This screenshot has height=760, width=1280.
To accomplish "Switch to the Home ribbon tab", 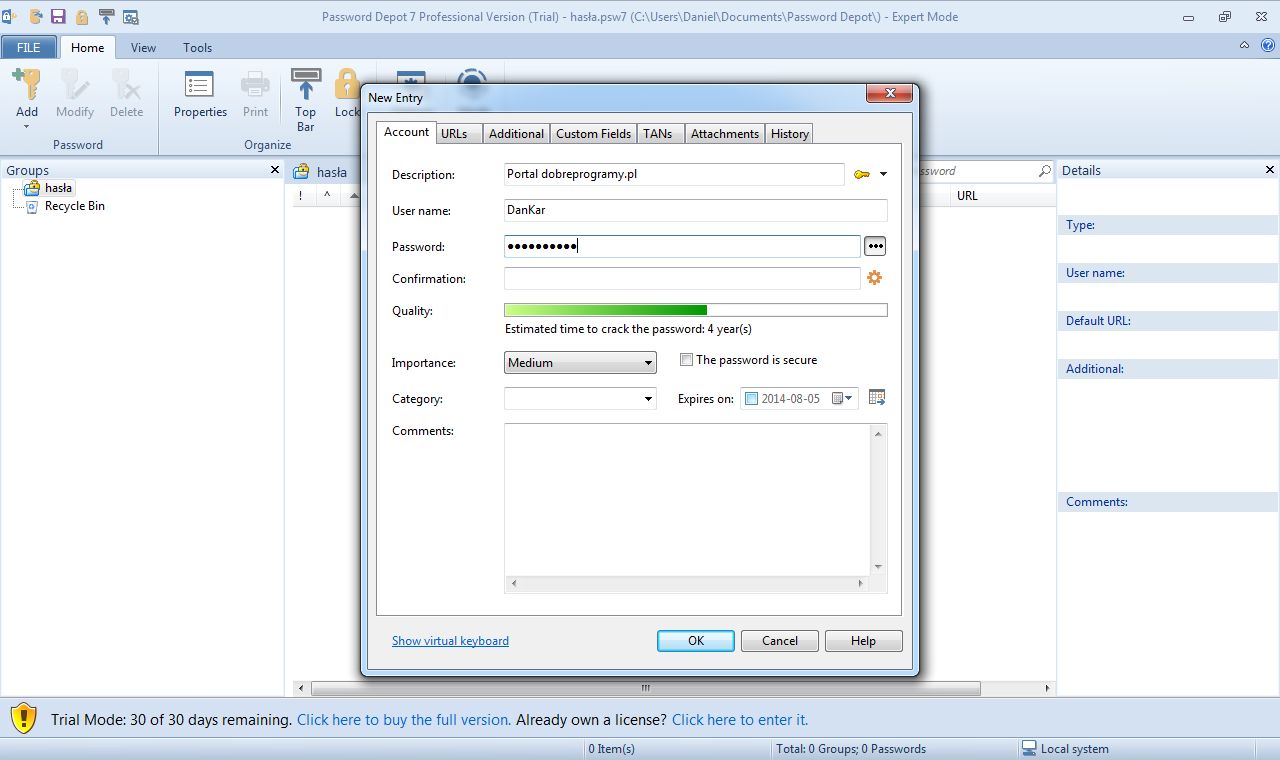I will 88,47.
